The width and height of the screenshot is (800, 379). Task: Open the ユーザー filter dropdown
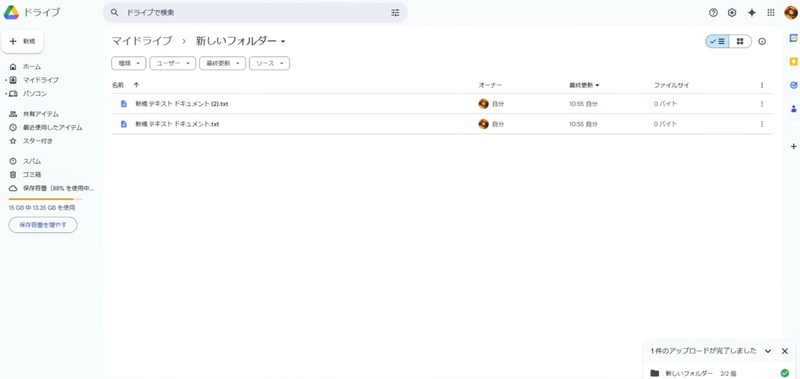172,63
